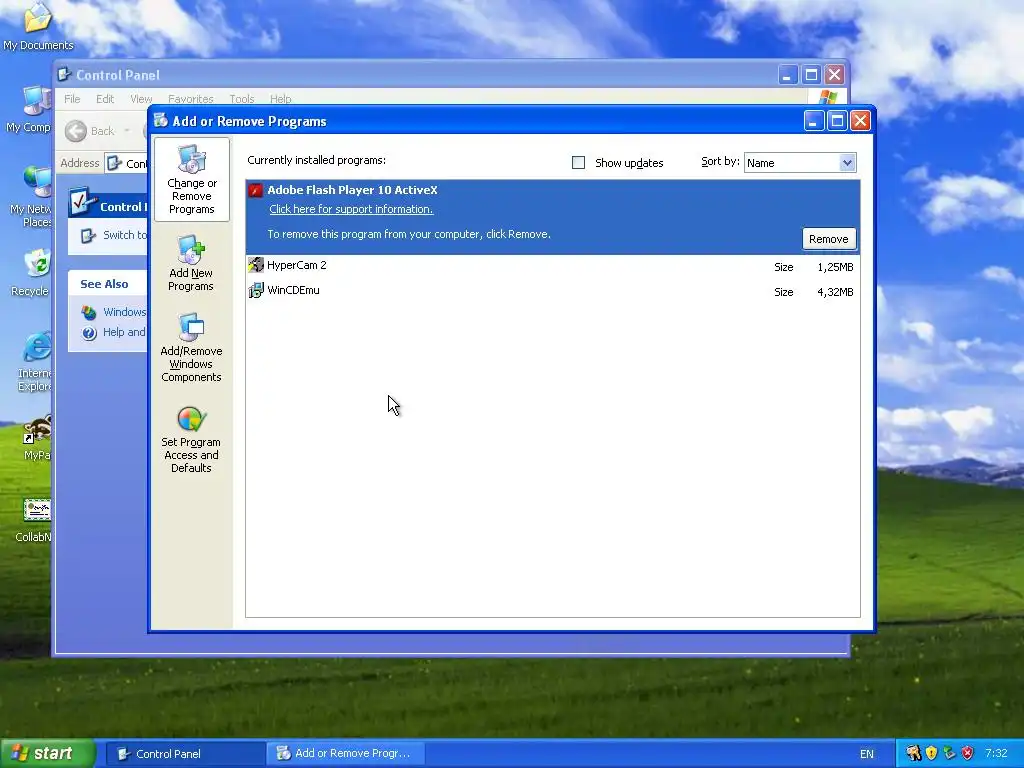Open the MyPa raccoon shortcut icon
This screenshot has width=1024, height=768.
point(37,429)
